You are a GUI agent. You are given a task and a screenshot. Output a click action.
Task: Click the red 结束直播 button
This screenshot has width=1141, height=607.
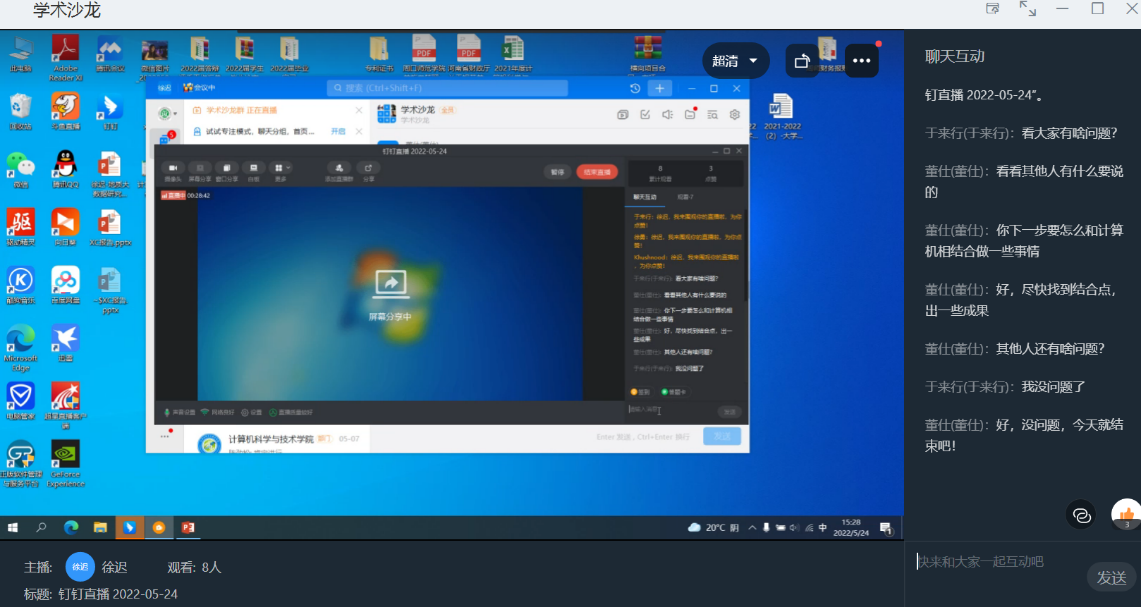[597, 172]
